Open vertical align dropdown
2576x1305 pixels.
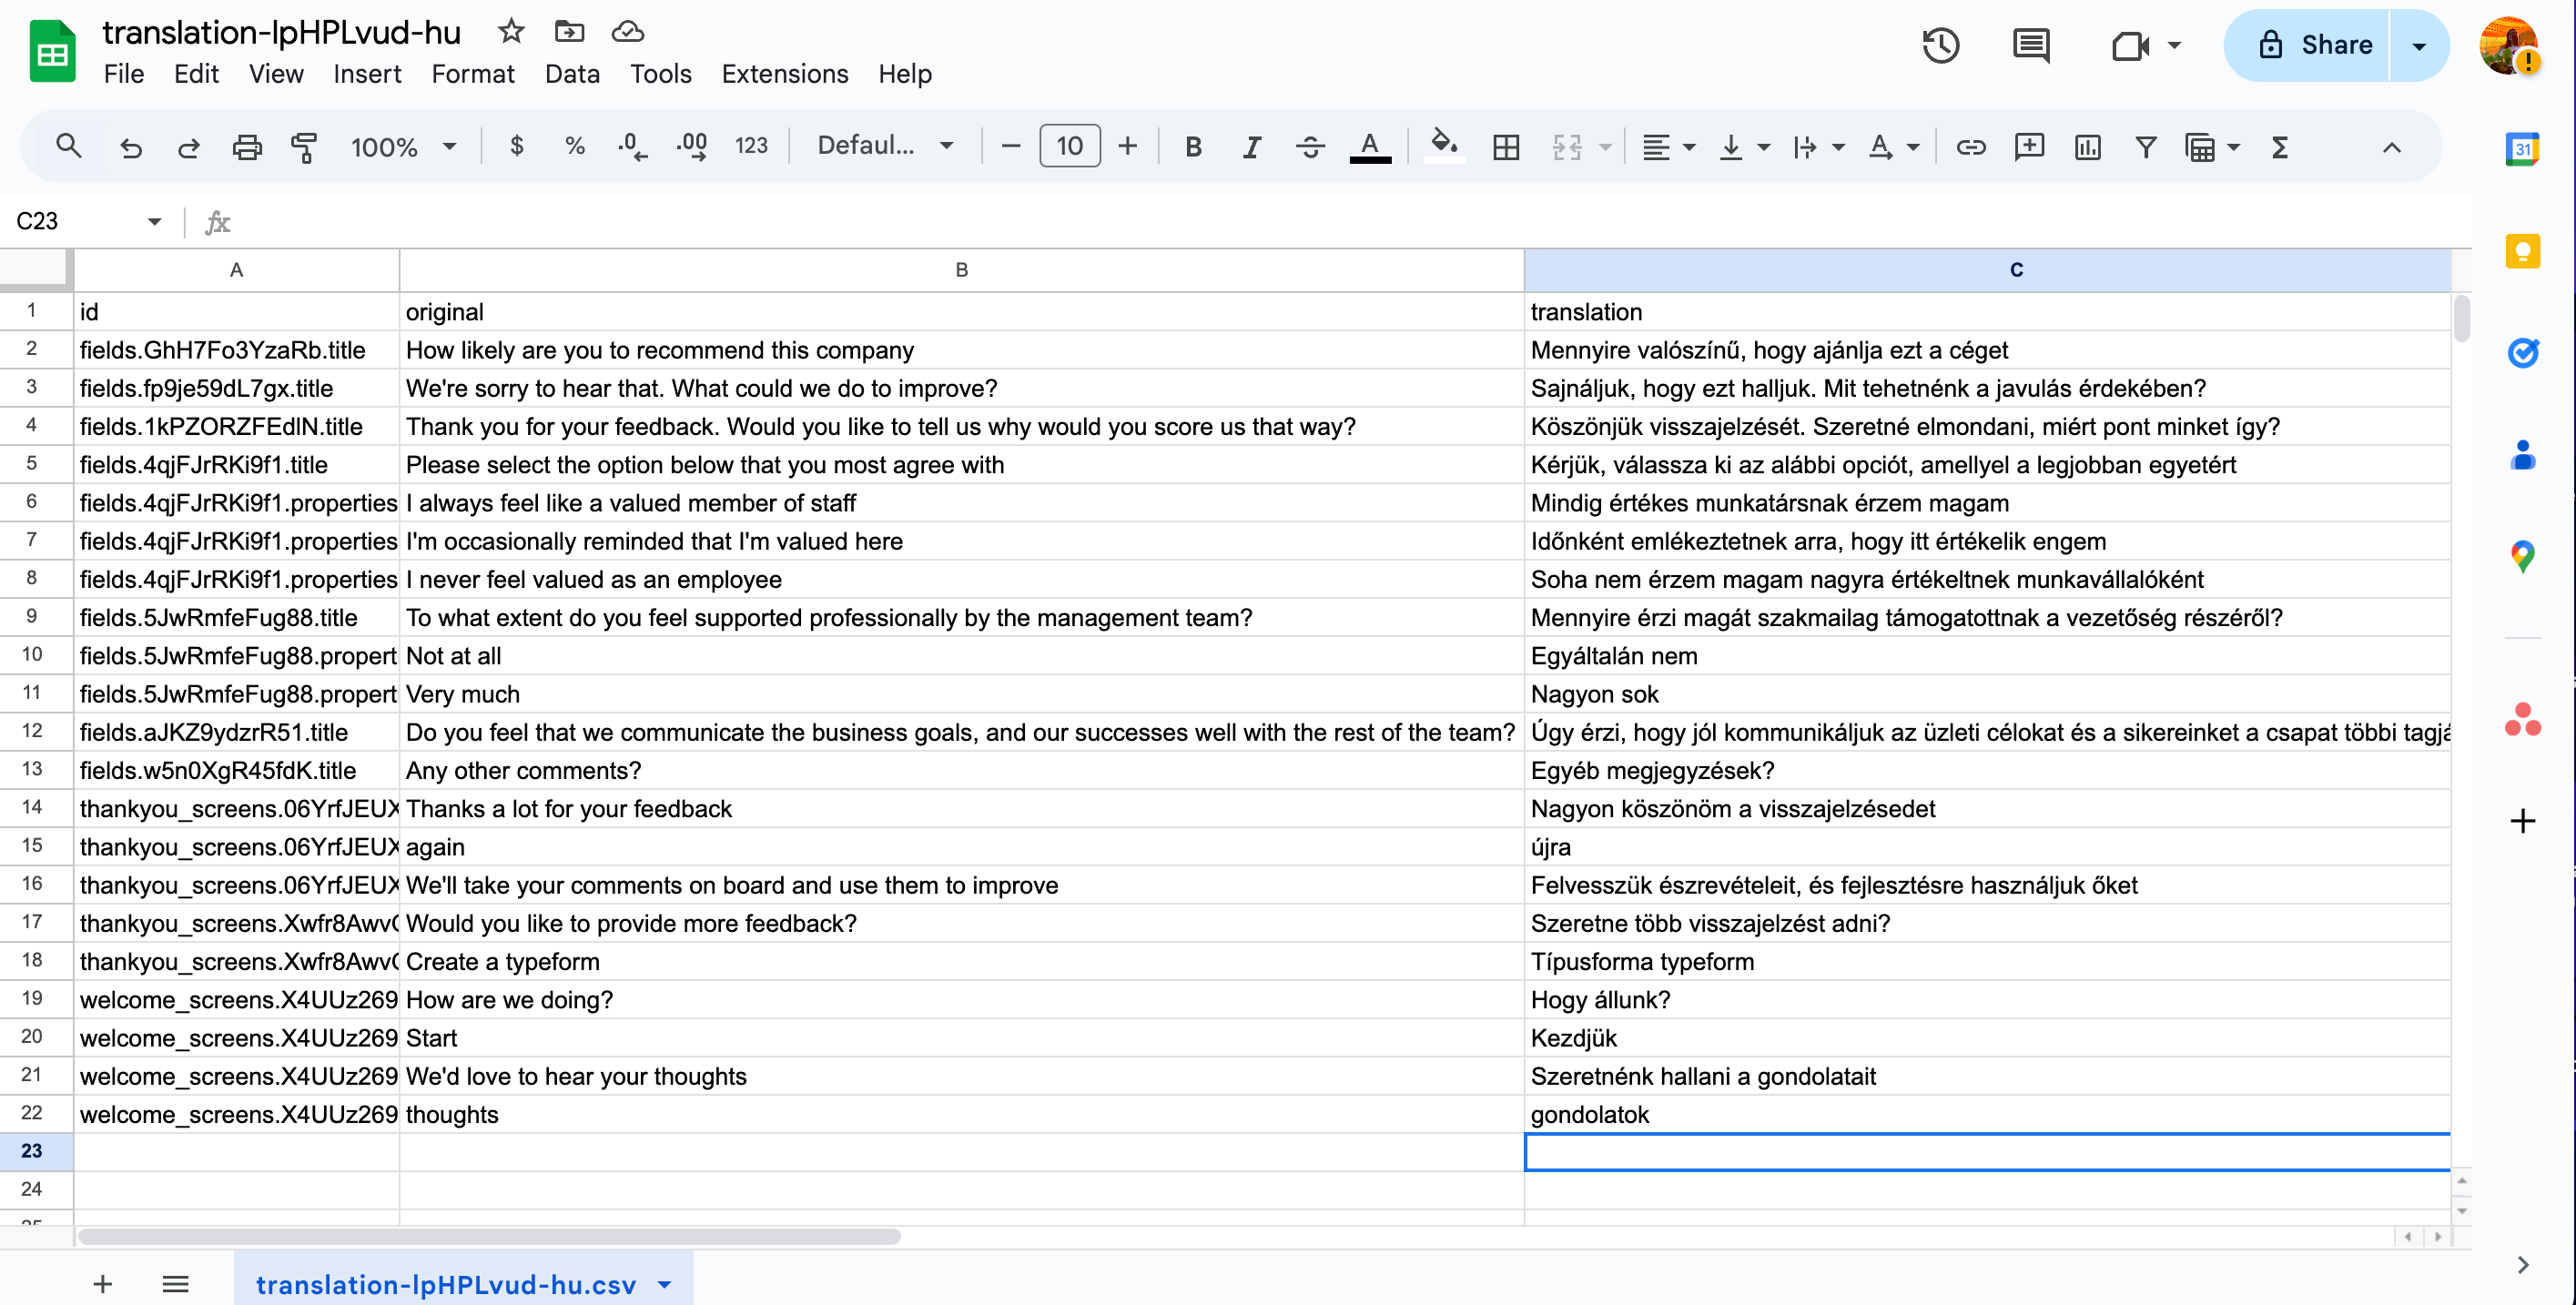click(x=1743, y=147)
